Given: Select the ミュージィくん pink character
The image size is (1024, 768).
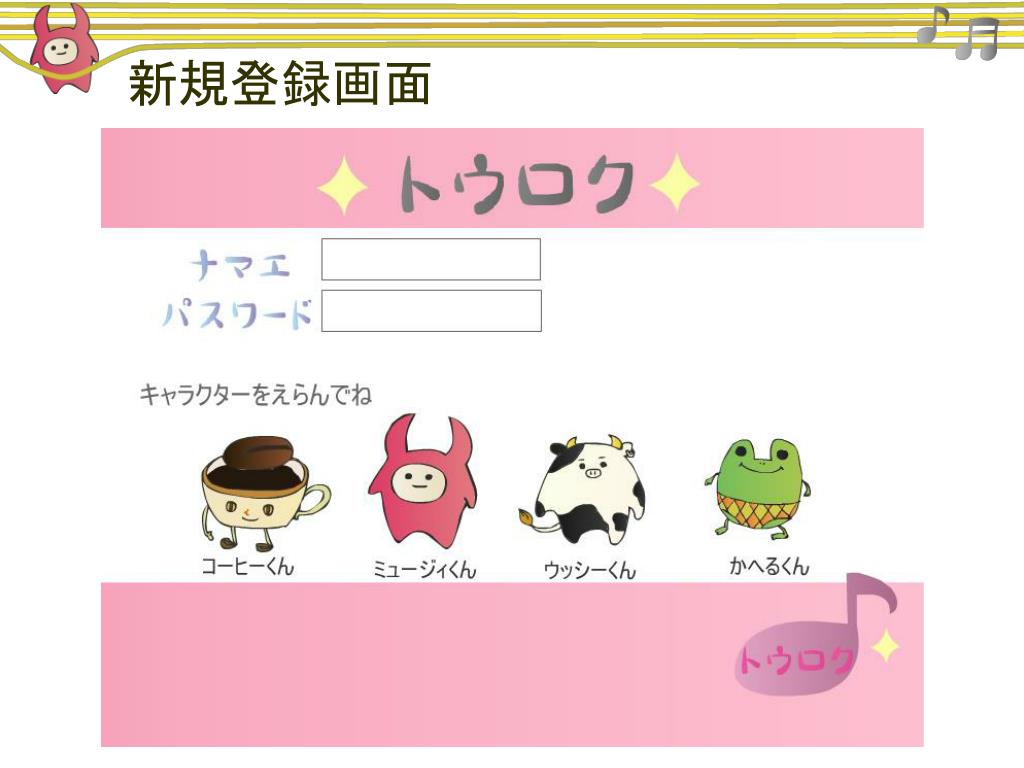Looking at the screenshot, I should [x=422, y=481].
